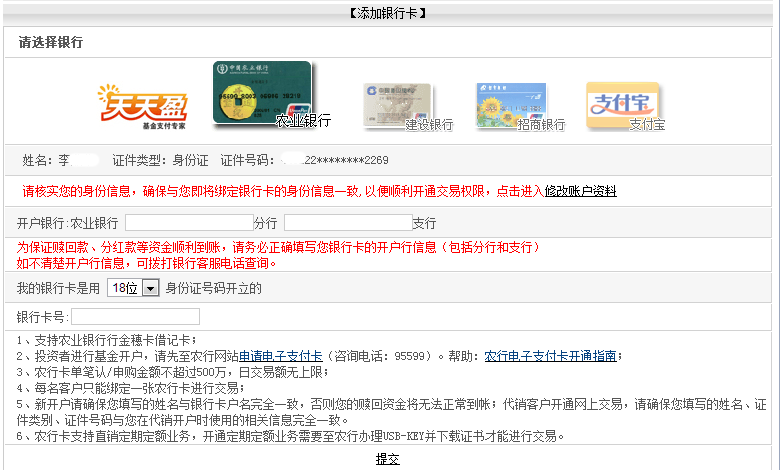Choose the 建设银行 bank card image
This screenshot has width=780, height=470.
[397, 104]
